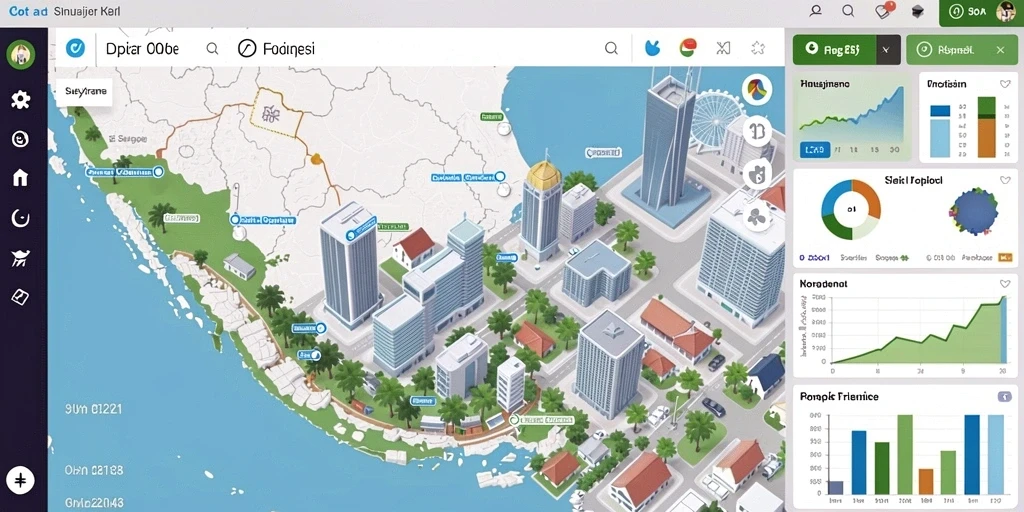Image resolution: width=1024 pixels, height=512 pixels.
Task: Expand the dropdown arrow beside Rog ES}
Action: click(x=886, y=50)
